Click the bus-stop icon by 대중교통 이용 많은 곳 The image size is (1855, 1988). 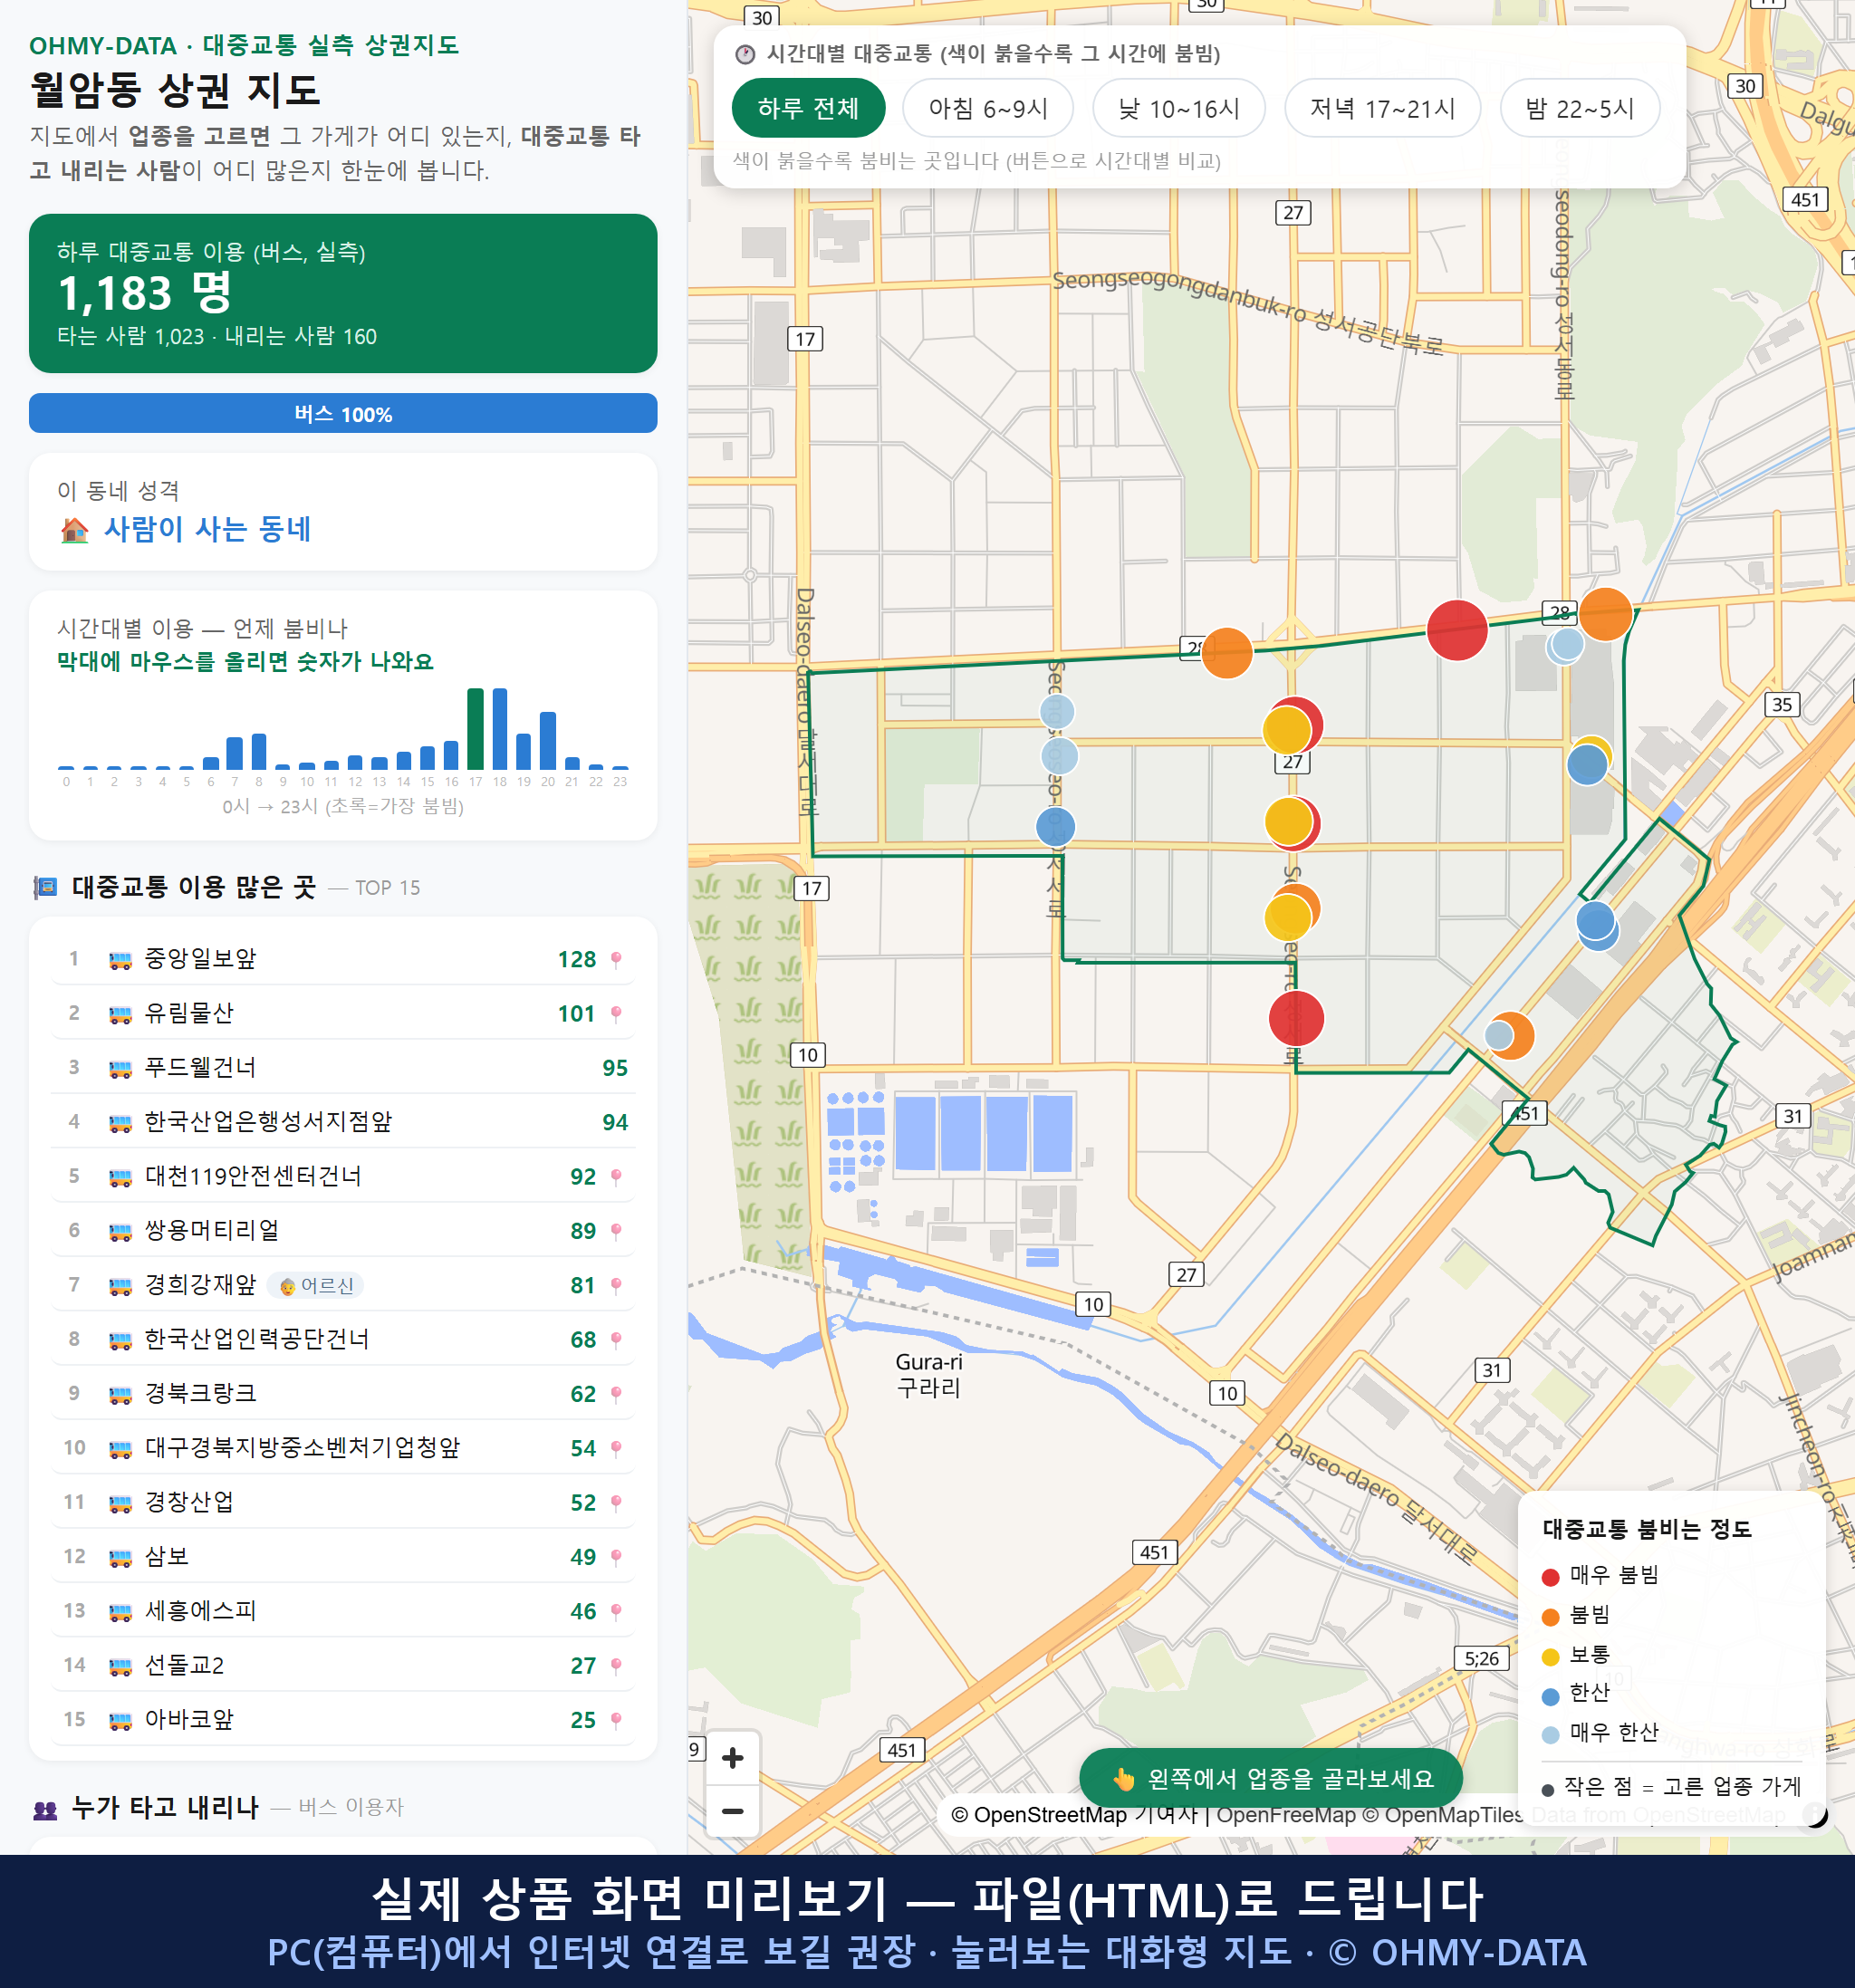pos(45,887)
